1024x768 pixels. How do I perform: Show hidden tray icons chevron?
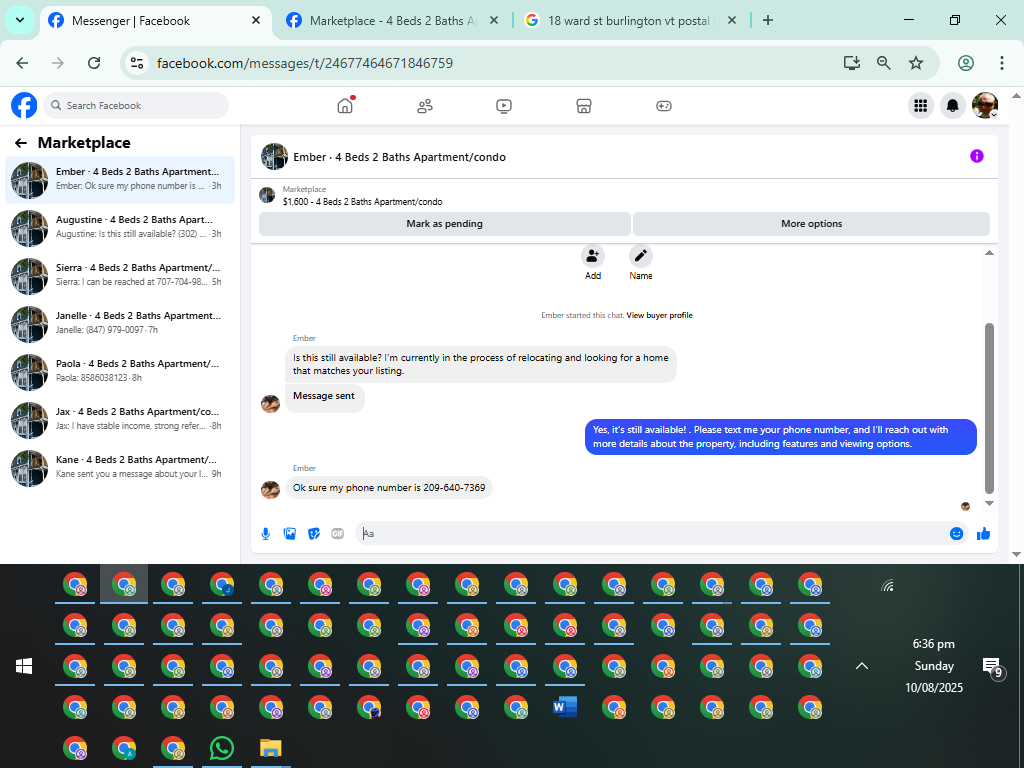pyautogui.click(x=862, y=666)
